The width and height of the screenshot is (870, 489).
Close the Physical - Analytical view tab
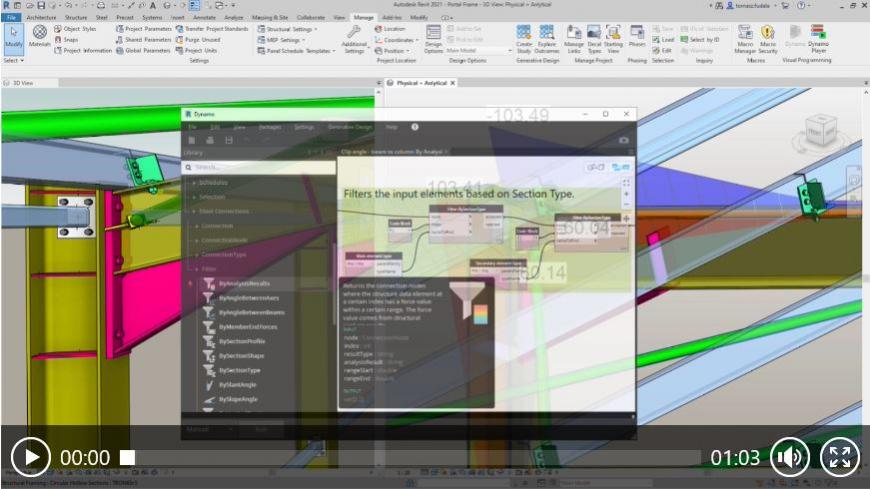(453, 83)
